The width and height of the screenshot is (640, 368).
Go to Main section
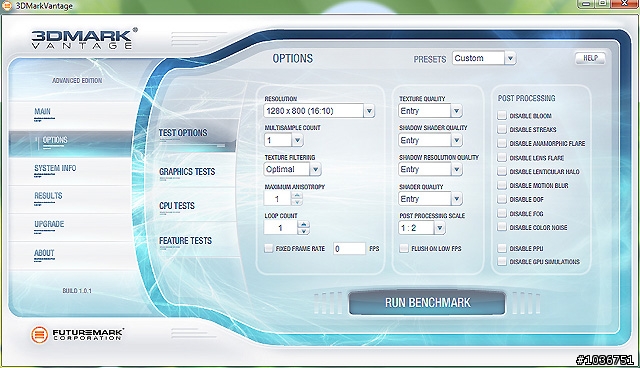coord(42,111)
